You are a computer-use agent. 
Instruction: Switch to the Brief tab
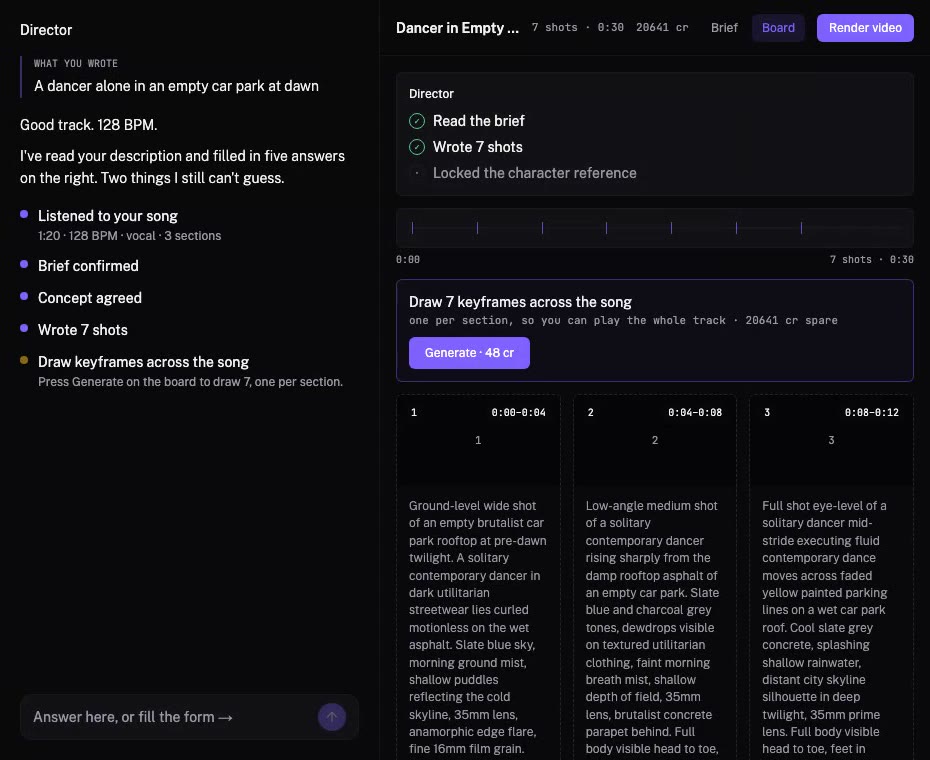[724, 28]
